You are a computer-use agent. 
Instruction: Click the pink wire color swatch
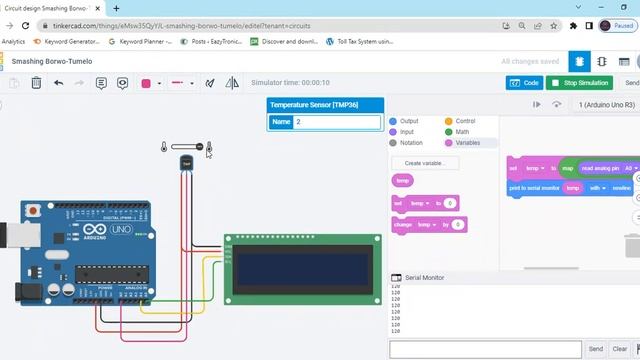pos(146,83)
